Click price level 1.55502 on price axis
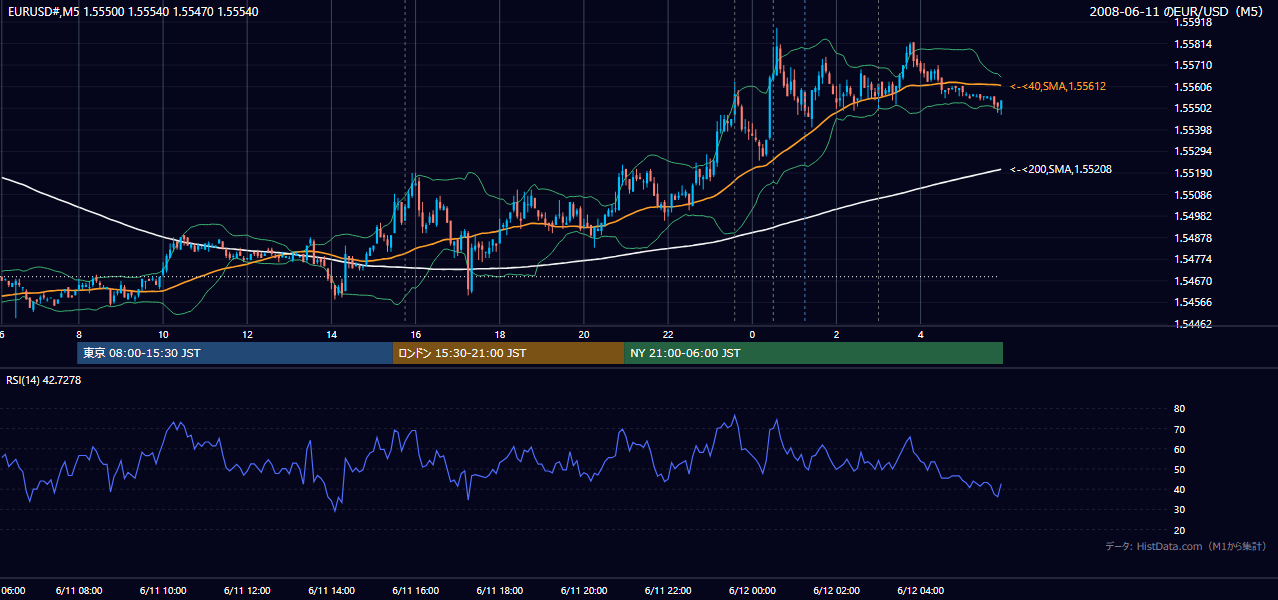The height and width of the screenshot is (600, 1278). click(x=1193, y=108)
